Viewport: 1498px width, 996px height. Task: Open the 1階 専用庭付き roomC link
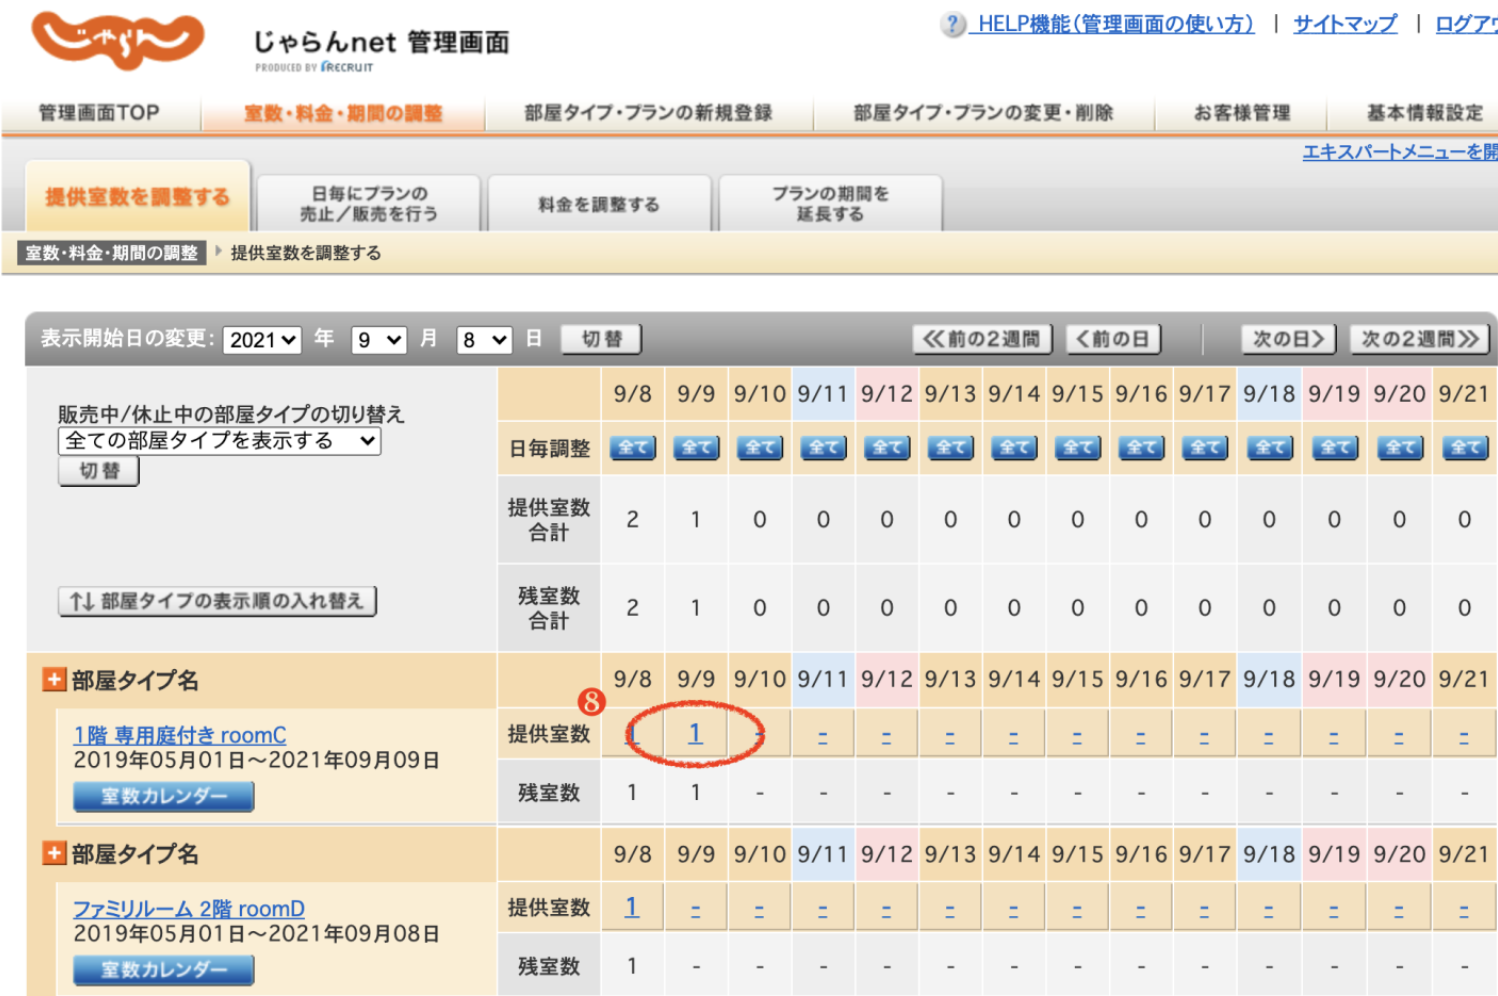(x=180, y=735)
